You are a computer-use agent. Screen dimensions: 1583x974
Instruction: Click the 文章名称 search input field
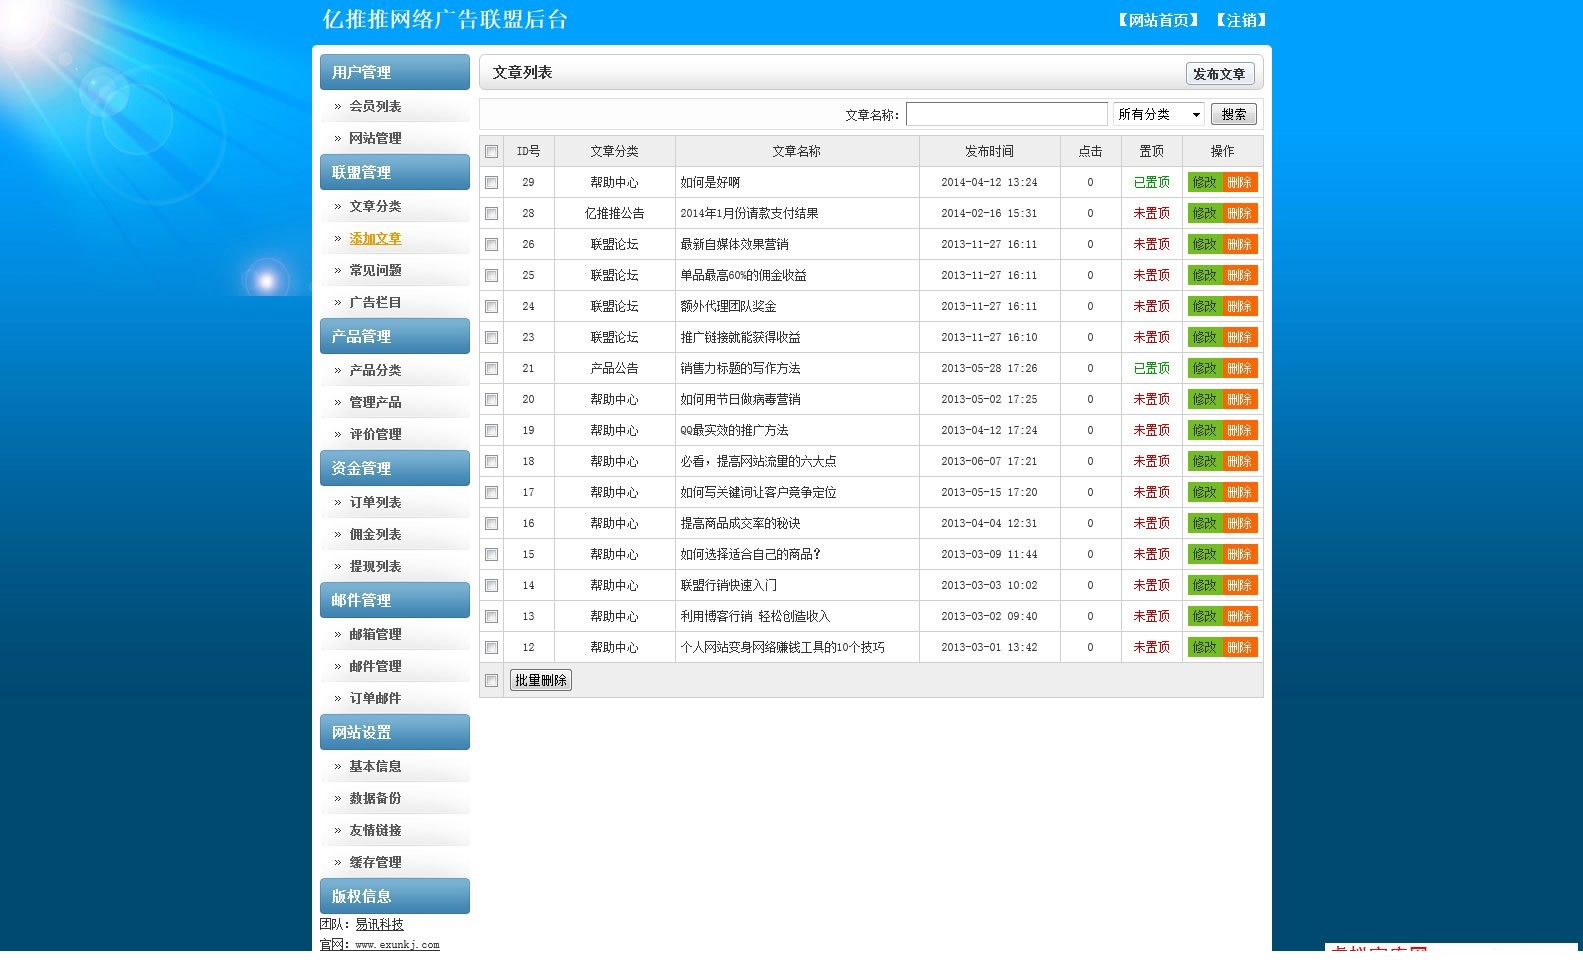click(1007, 114)
